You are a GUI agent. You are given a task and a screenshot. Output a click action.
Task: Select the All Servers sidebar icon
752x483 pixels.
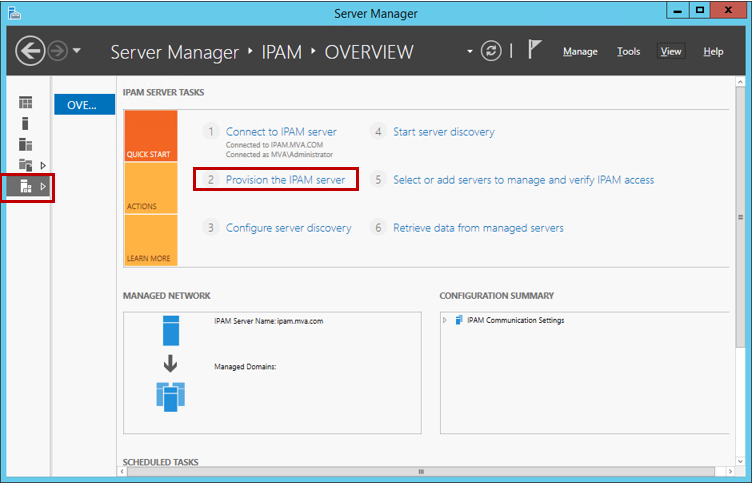click(25, 144)
